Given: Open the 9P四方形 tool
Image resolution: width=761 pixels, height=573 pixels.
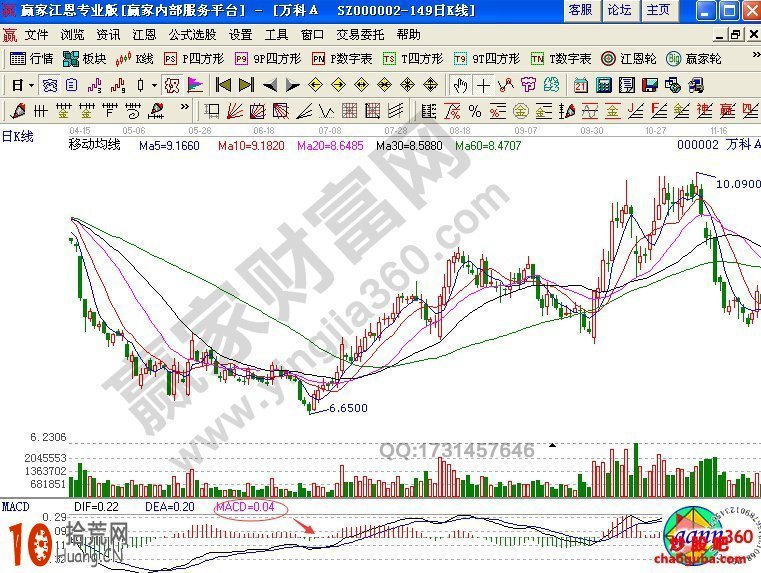Looking at the screenshot, I should click(x=267, y=59).
